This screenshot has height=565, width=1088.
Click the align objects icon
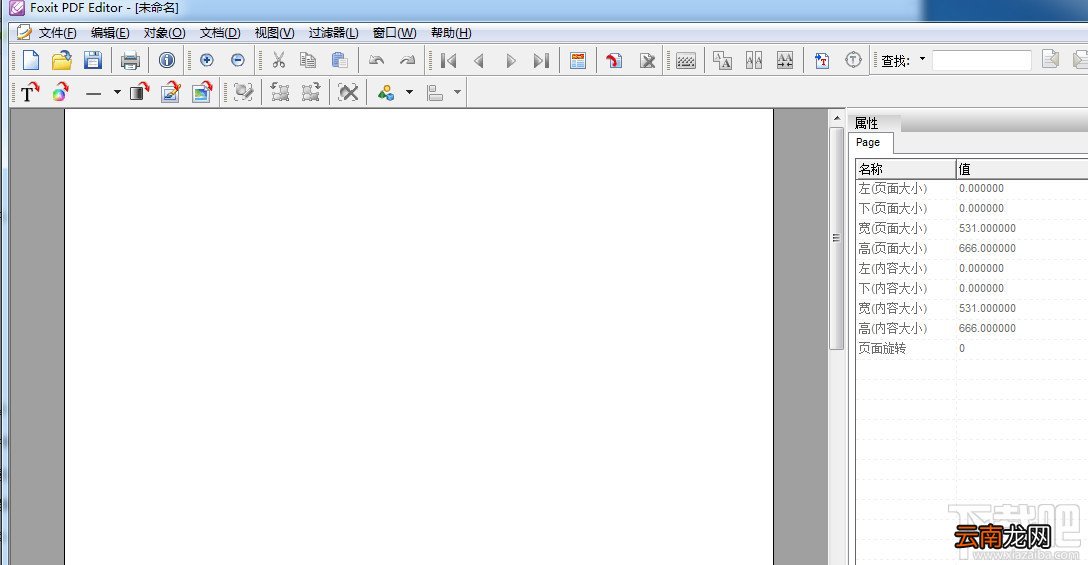pos(435,92)
